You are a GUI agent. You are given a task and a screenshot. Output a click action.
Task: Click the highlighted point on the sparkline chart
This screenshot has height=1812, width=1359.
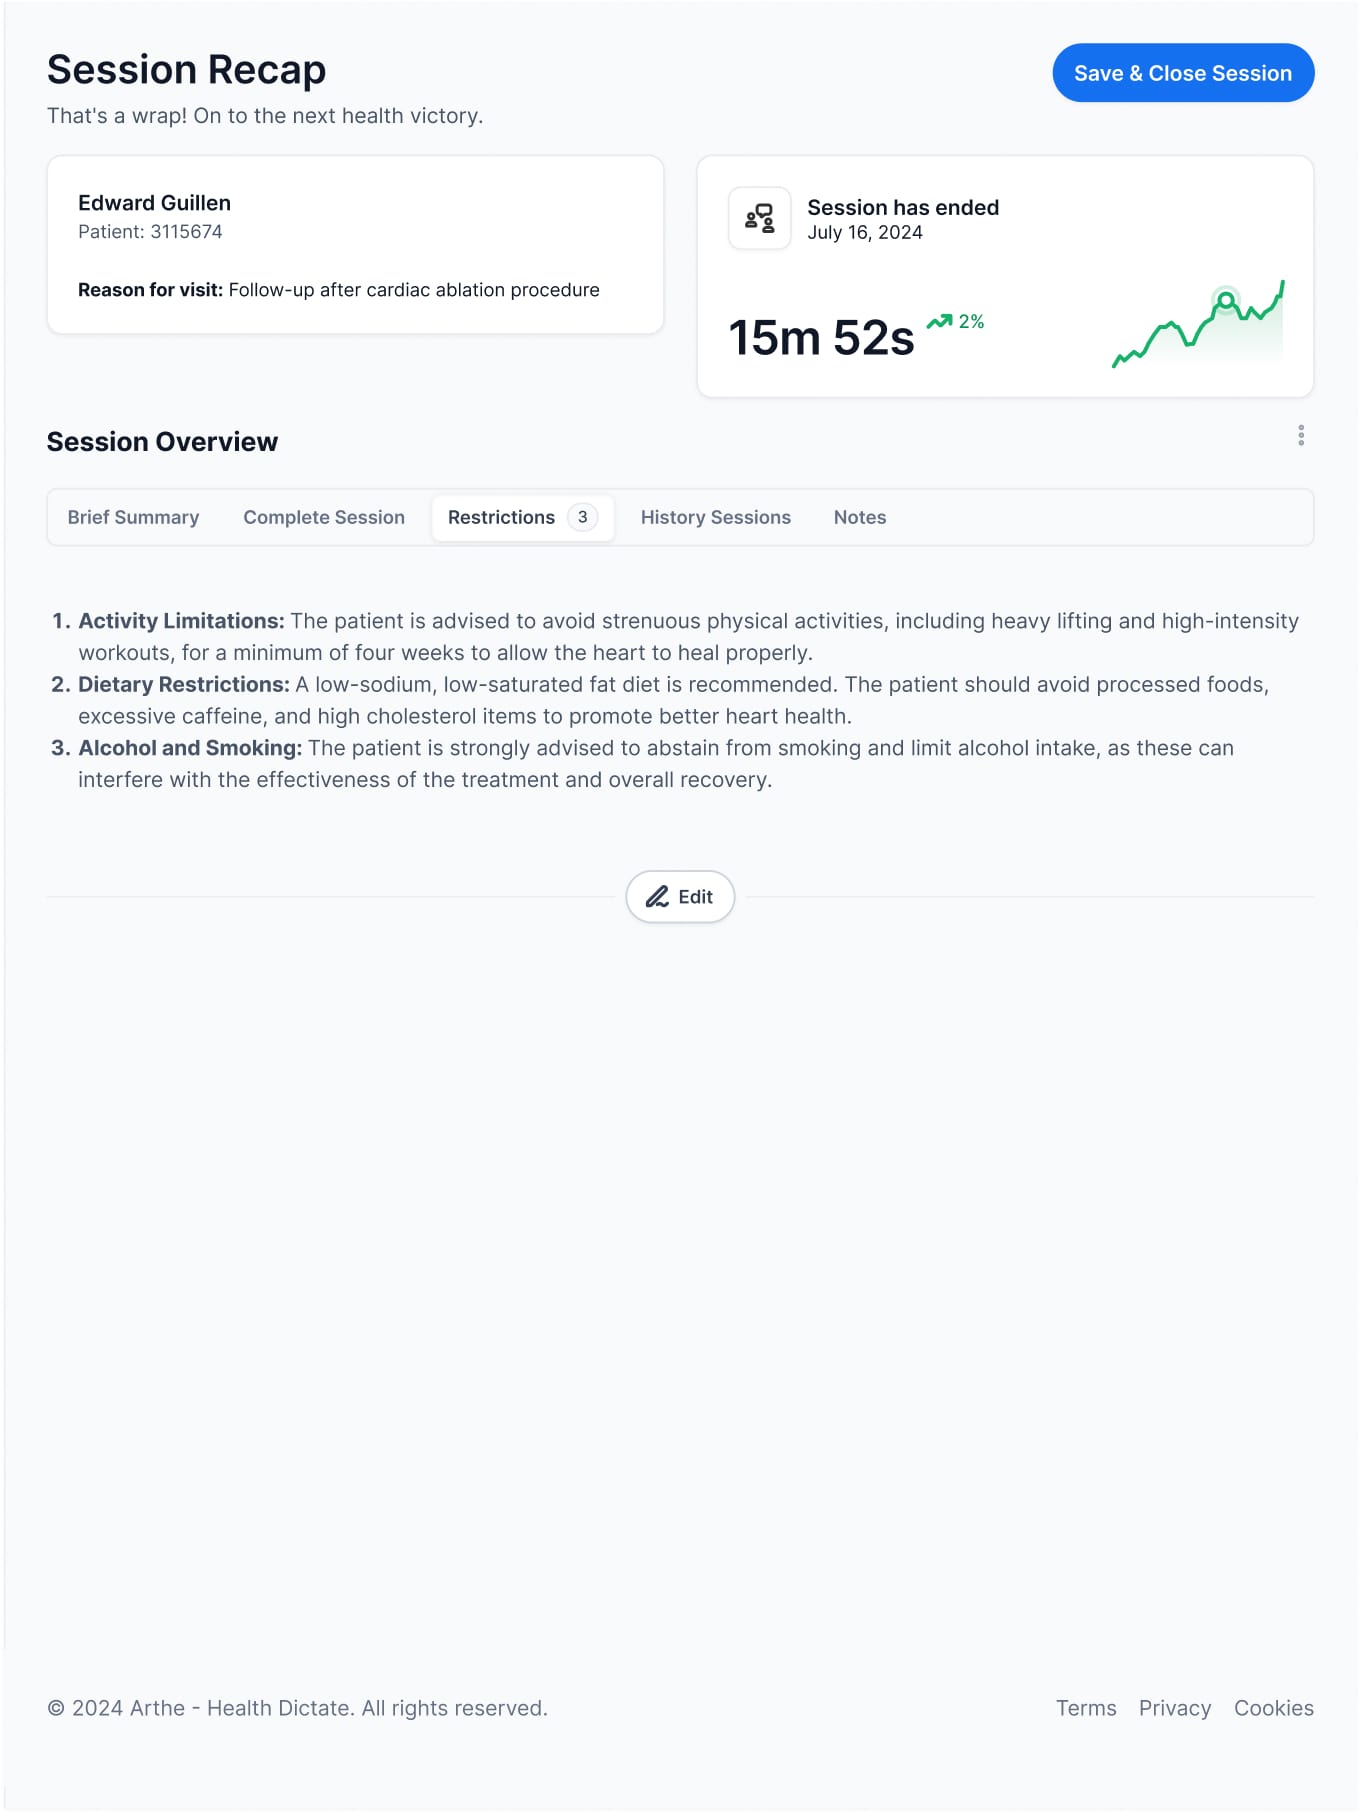click(1225, 300)
